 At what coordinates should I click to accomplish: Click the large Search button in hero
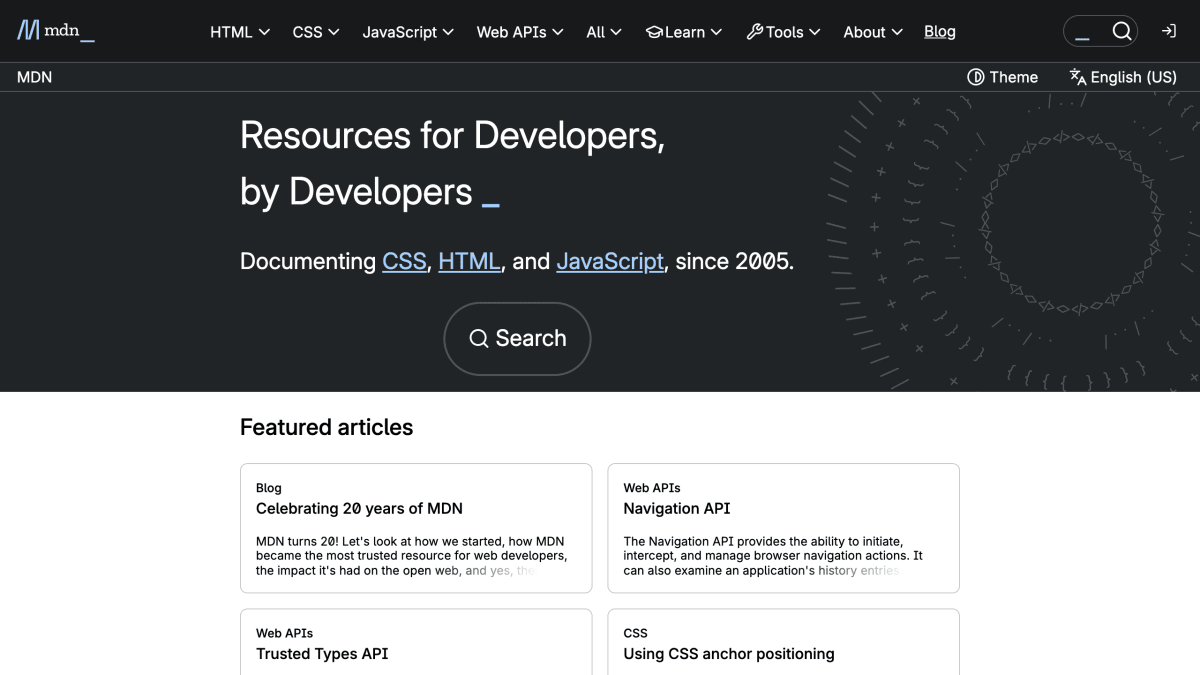517,339
